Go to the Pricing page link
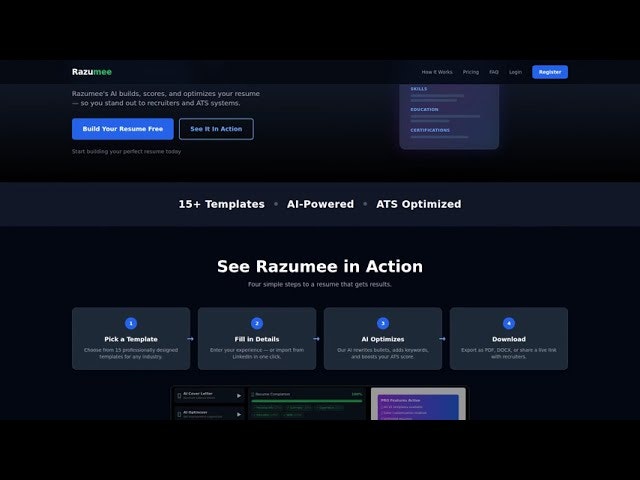Viewport: 640px width, 480px height. pyautogui.click(x=471, y=72)
